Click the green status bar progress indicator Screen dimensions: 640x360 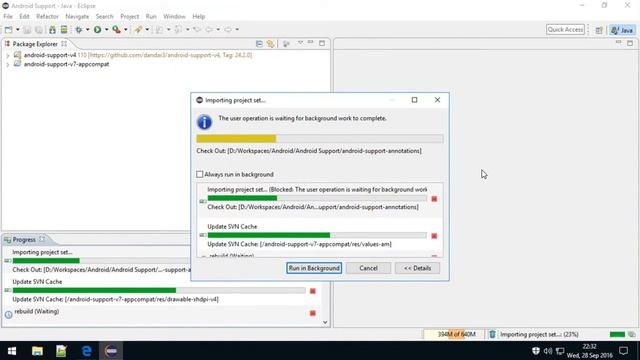(x=617, y=334)
